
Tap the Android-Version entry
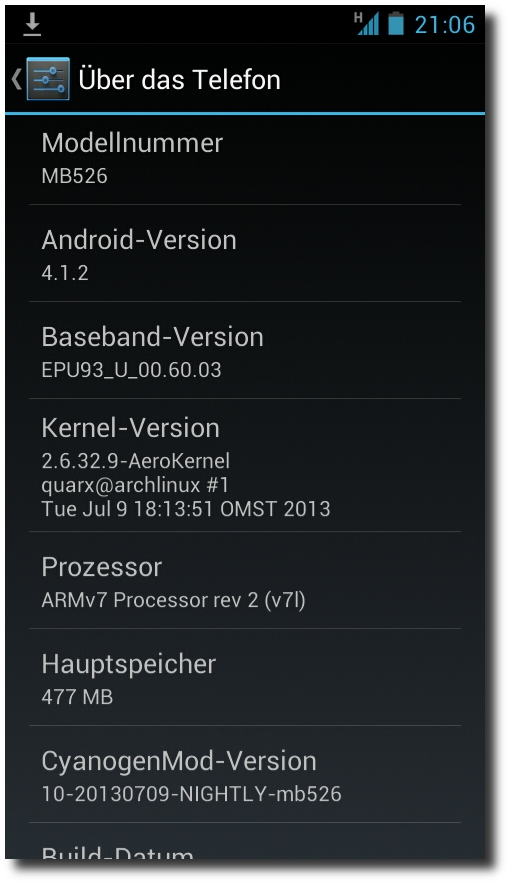click(245, 253)
